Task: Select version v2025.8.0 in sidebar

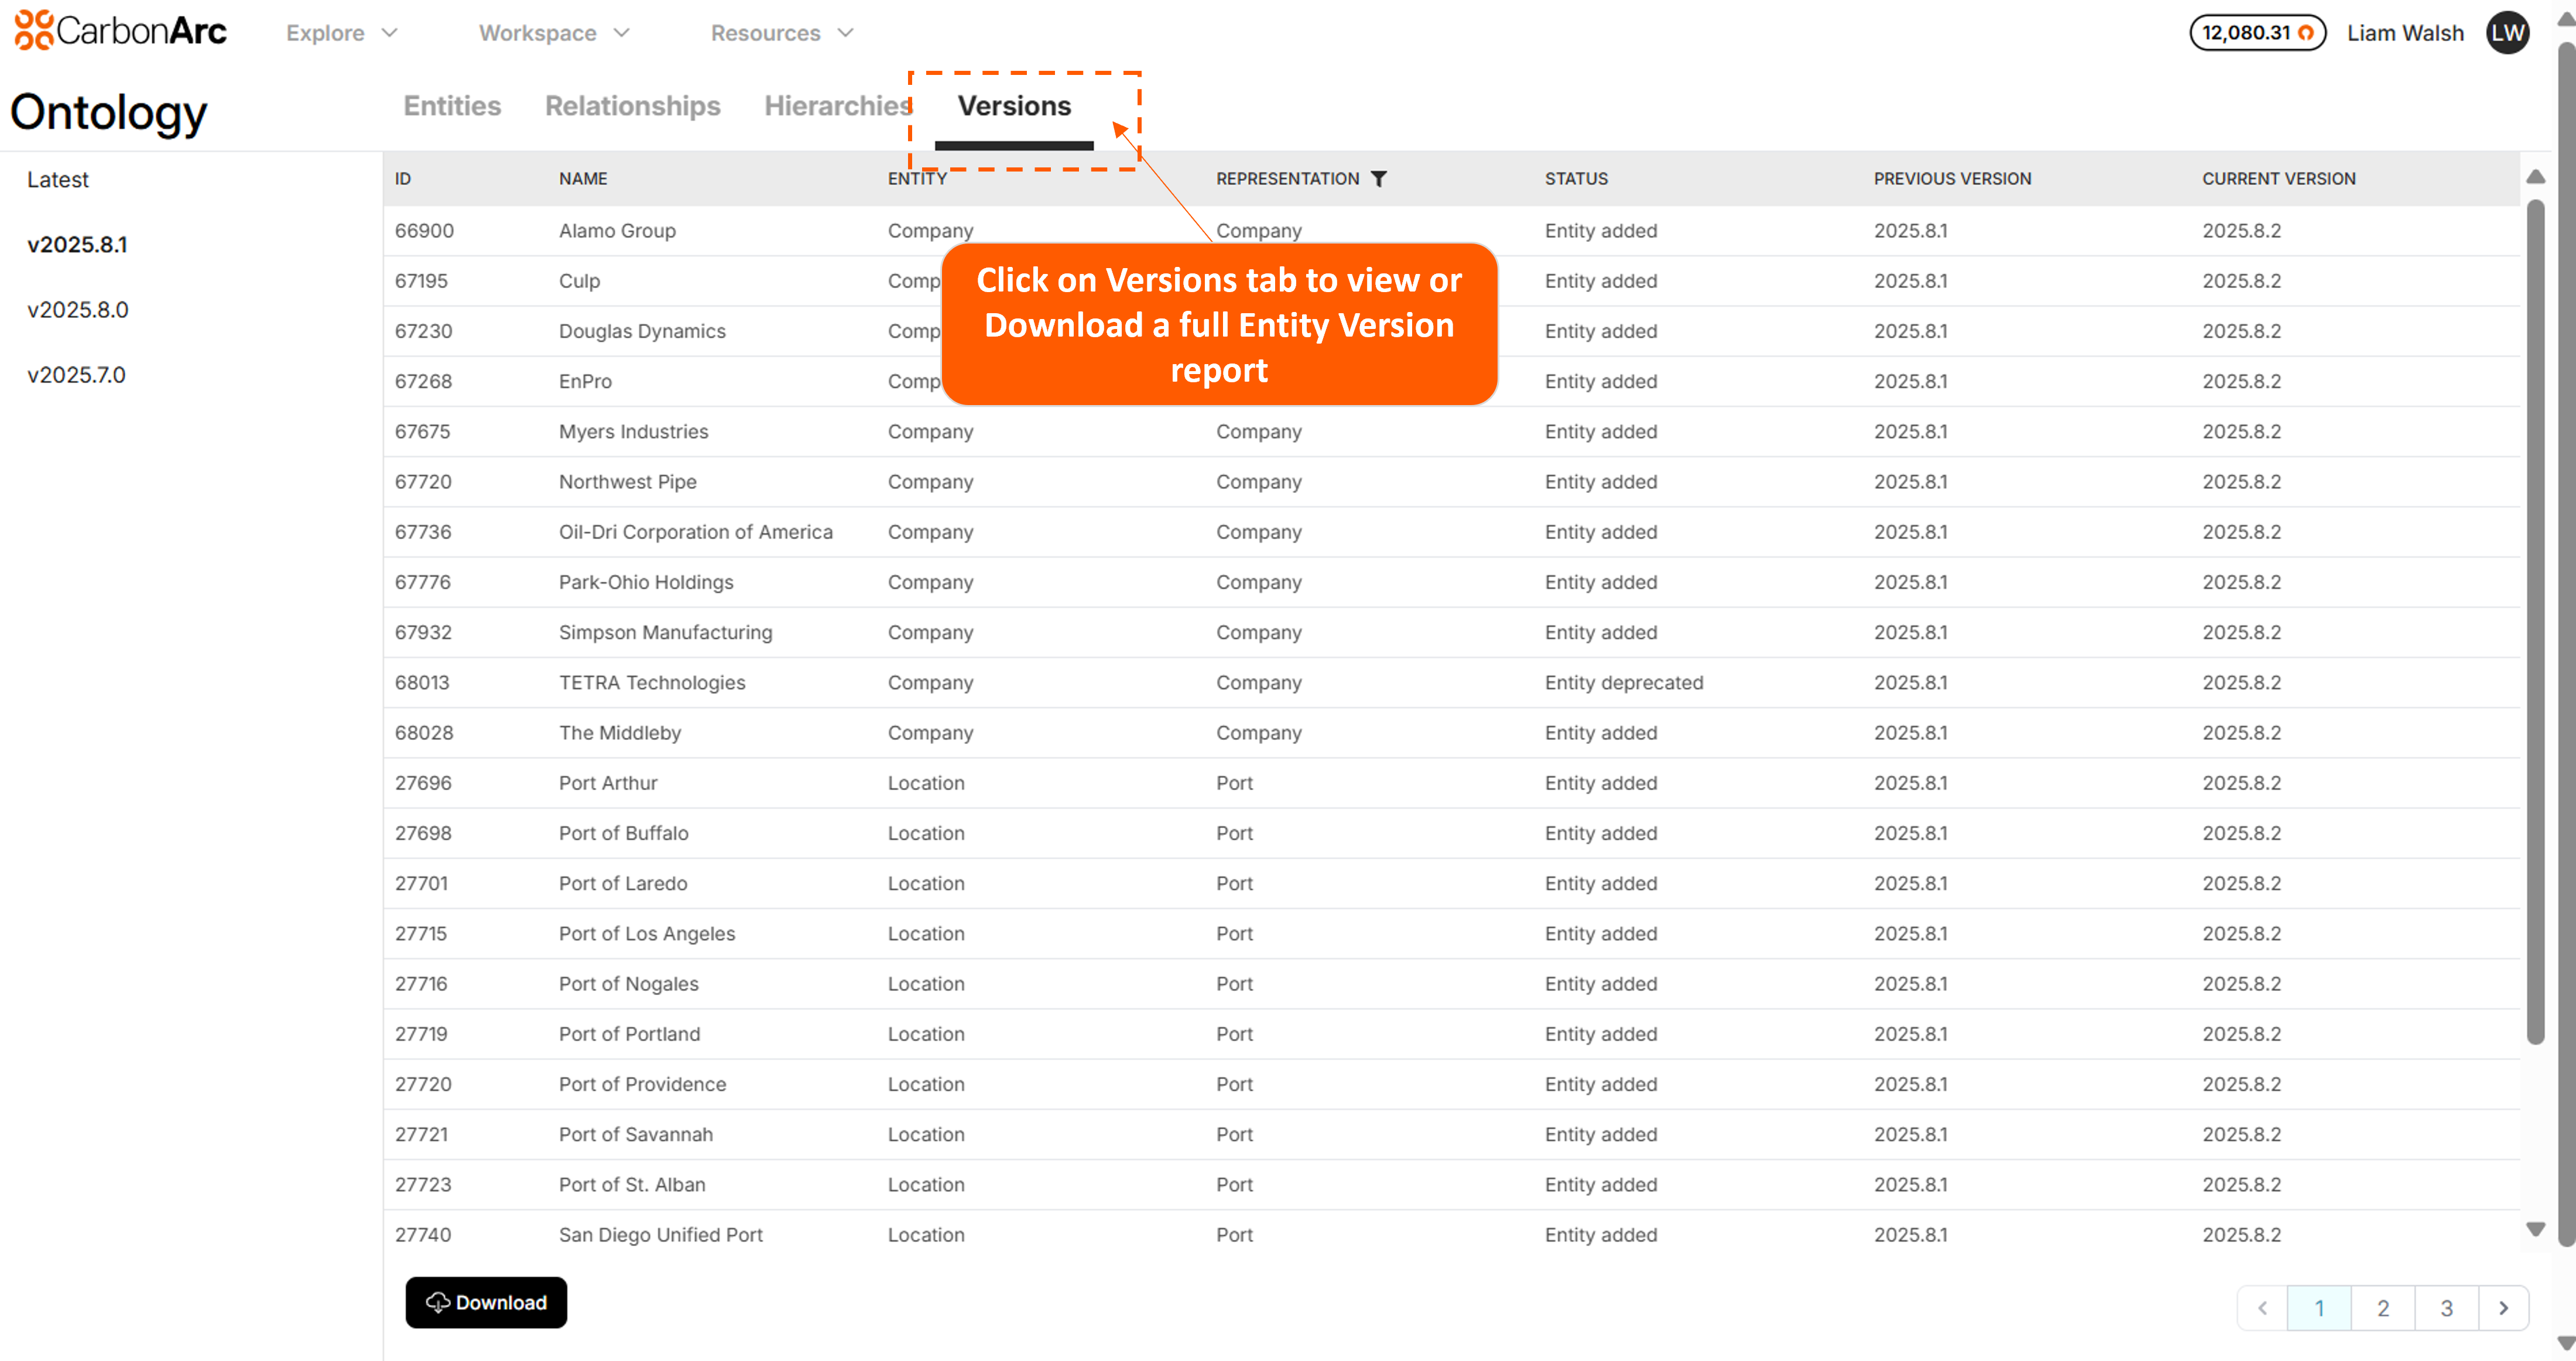Action: pos(78,310)
